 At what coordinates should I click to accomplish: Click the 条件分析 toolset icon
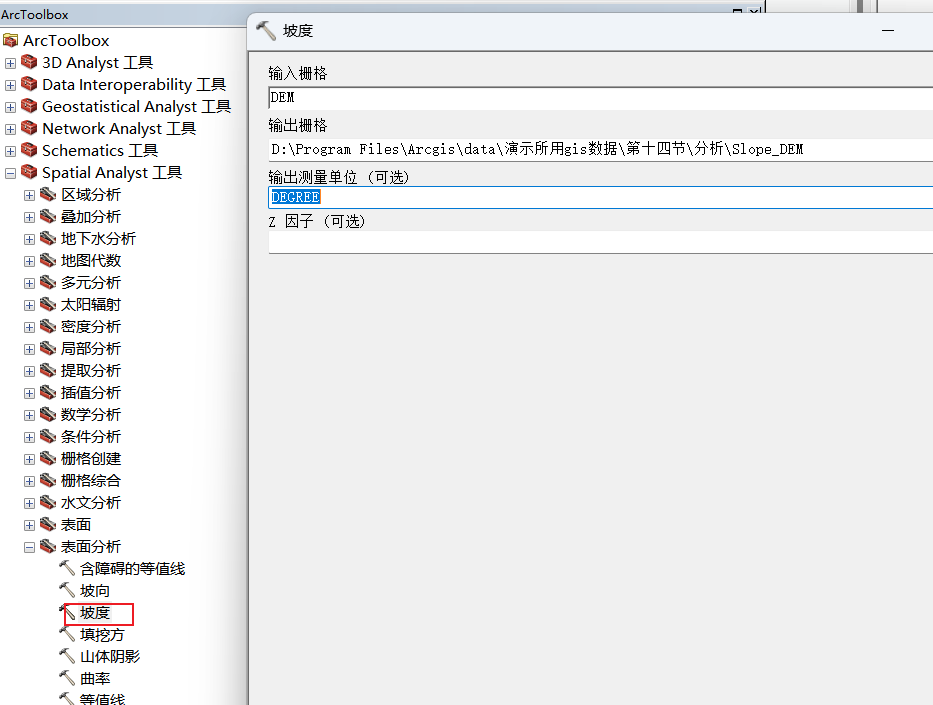pyautogui.click(x=48, y=437)
